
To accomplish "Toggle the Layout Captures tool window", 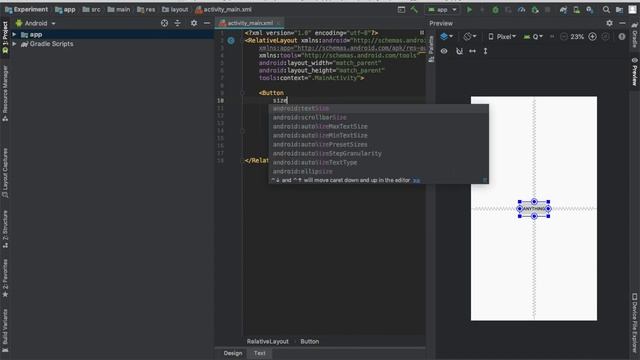I will [x=5, y=173].
